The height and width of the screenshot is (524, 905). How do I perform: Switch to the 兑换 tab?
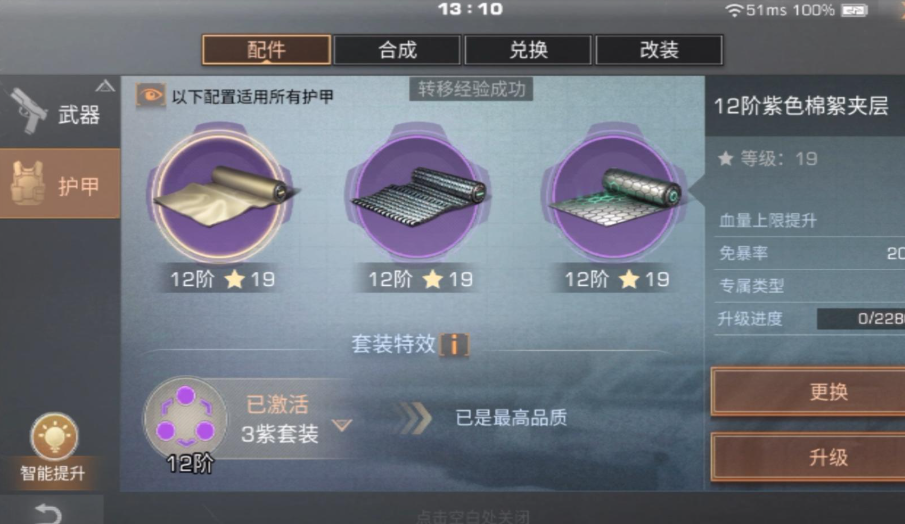pyautogui.click(x=528, y=50)
